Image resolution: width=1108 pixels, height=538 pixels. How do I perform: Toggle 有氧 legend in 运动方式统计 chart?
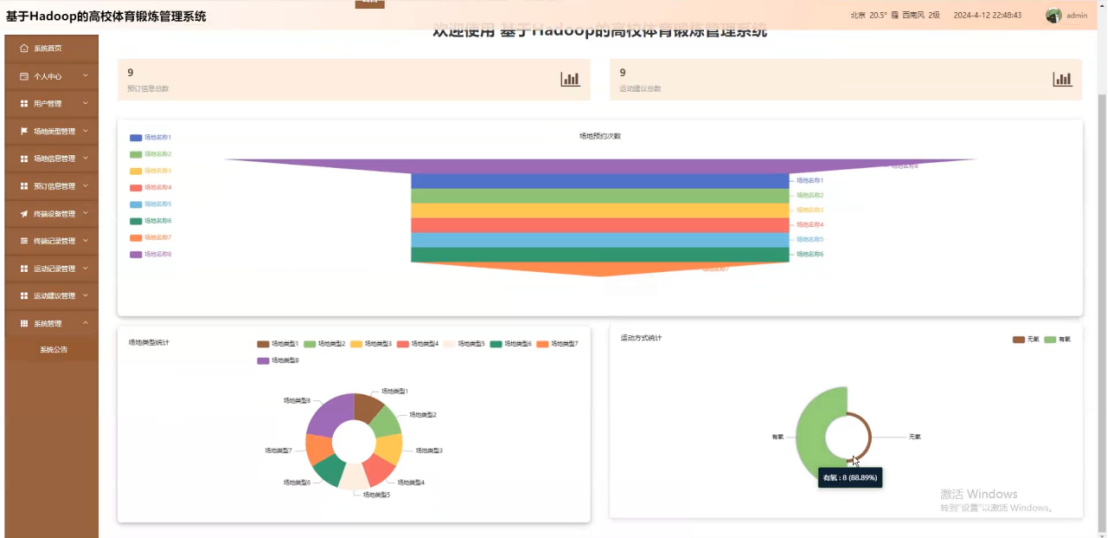pyautogui.click(x=1058, y=339)
